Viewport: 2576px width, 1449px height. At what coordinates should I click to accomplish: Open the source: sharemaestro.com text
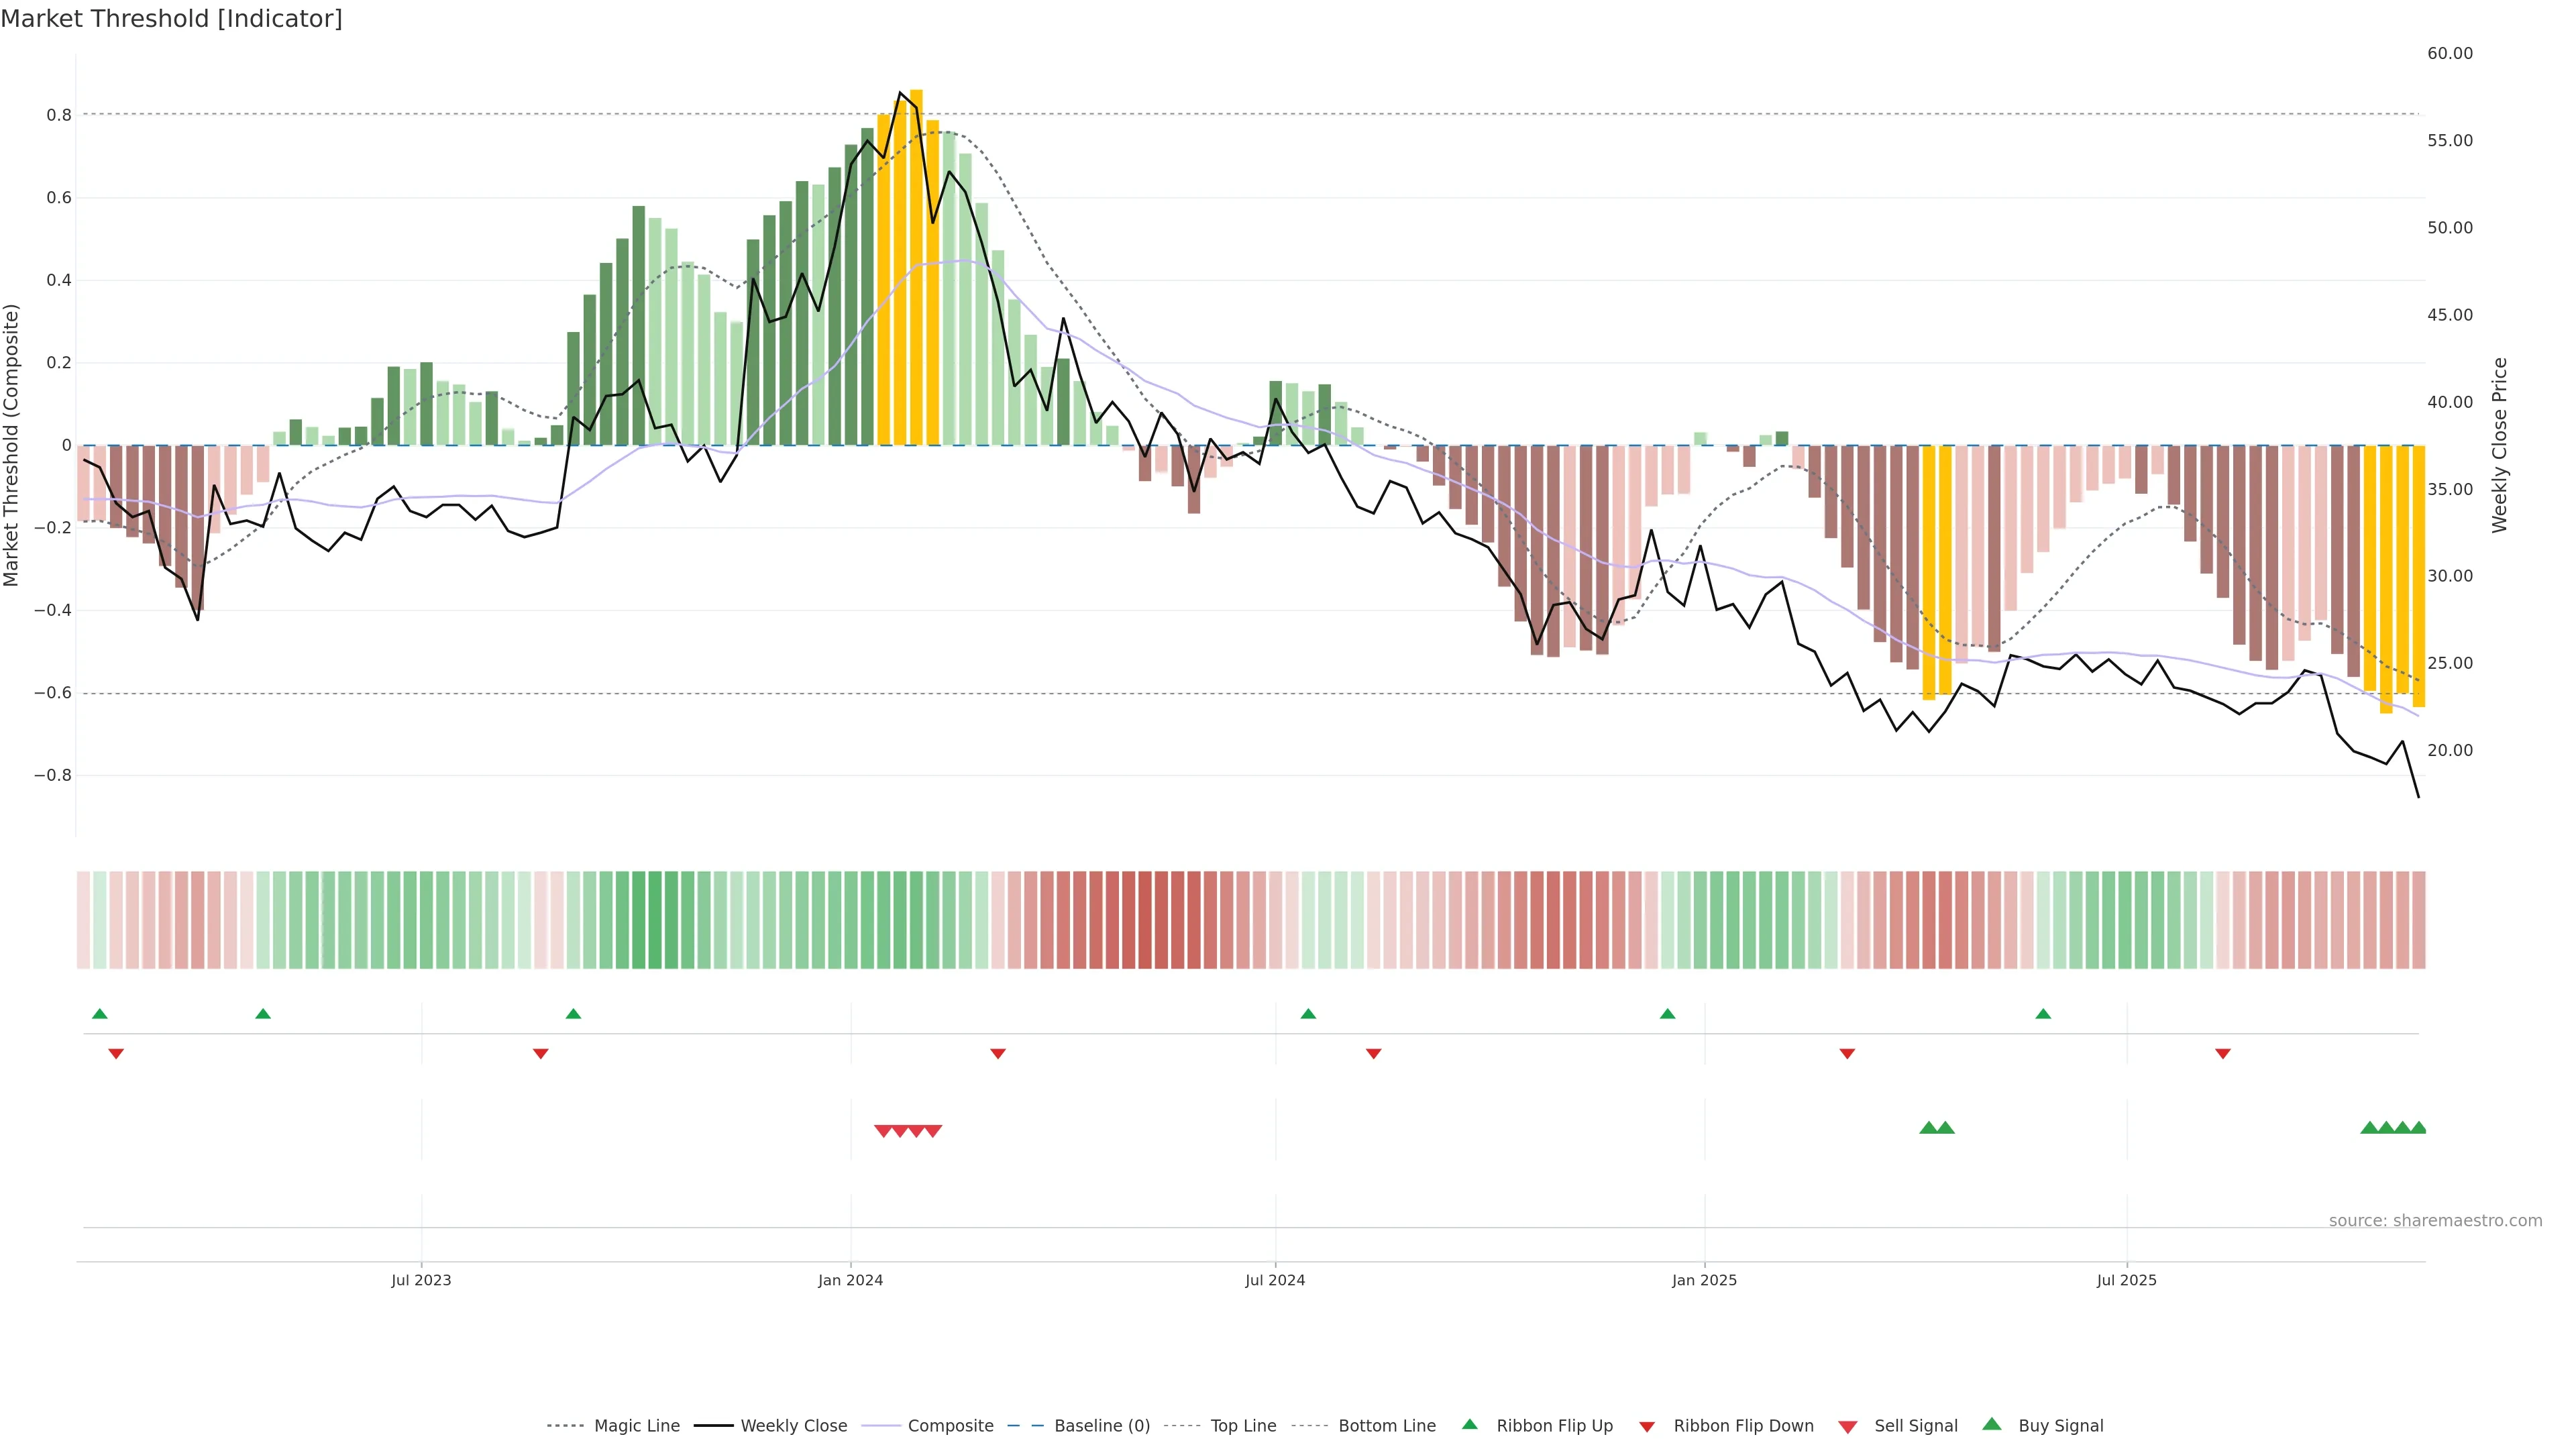tap(2435, 1221)
